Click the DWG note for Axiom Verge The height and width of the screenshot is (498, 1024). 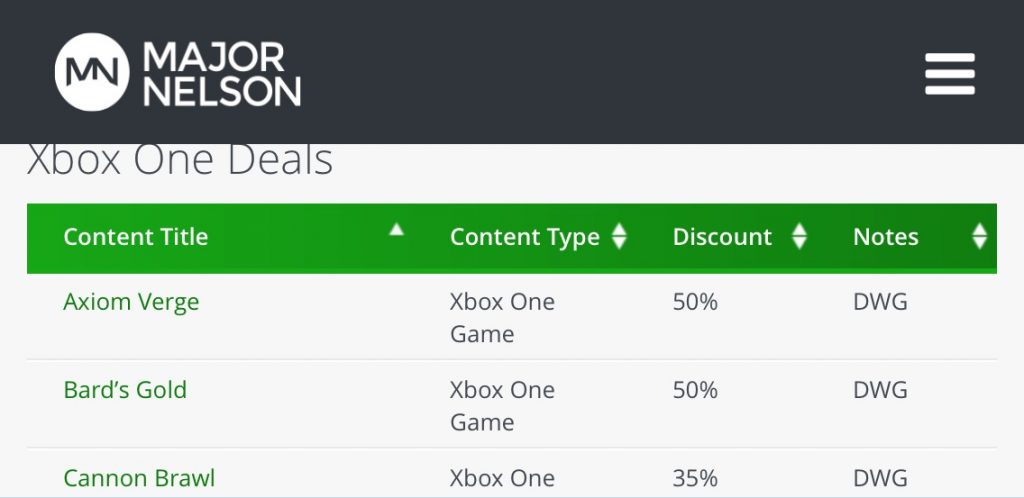(x=880, y=302)
